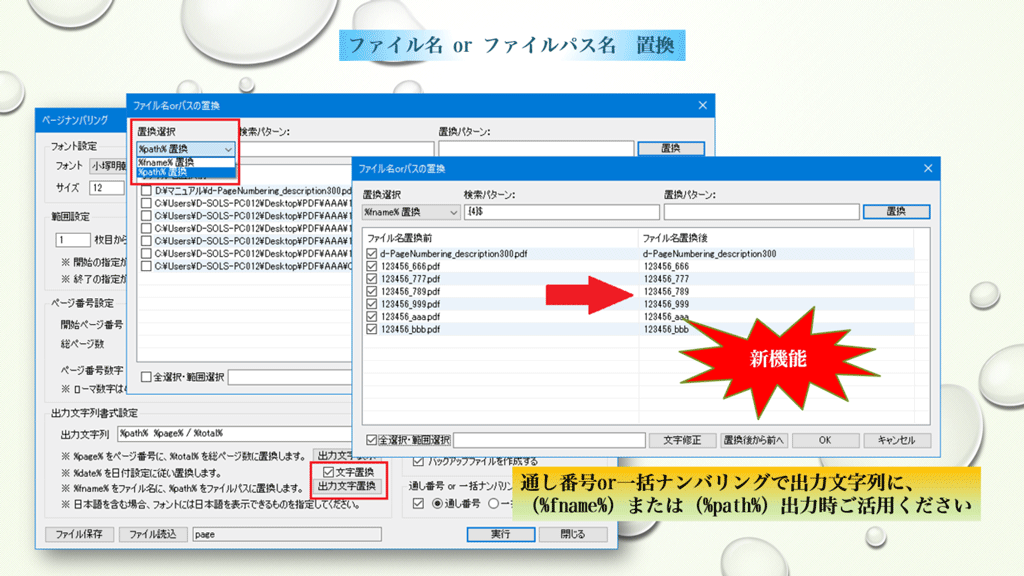Click the 検索パターン input field in front dialog
Image resolution: width=1024 pixels, height=576 pixels.
(x=560, y=212)
